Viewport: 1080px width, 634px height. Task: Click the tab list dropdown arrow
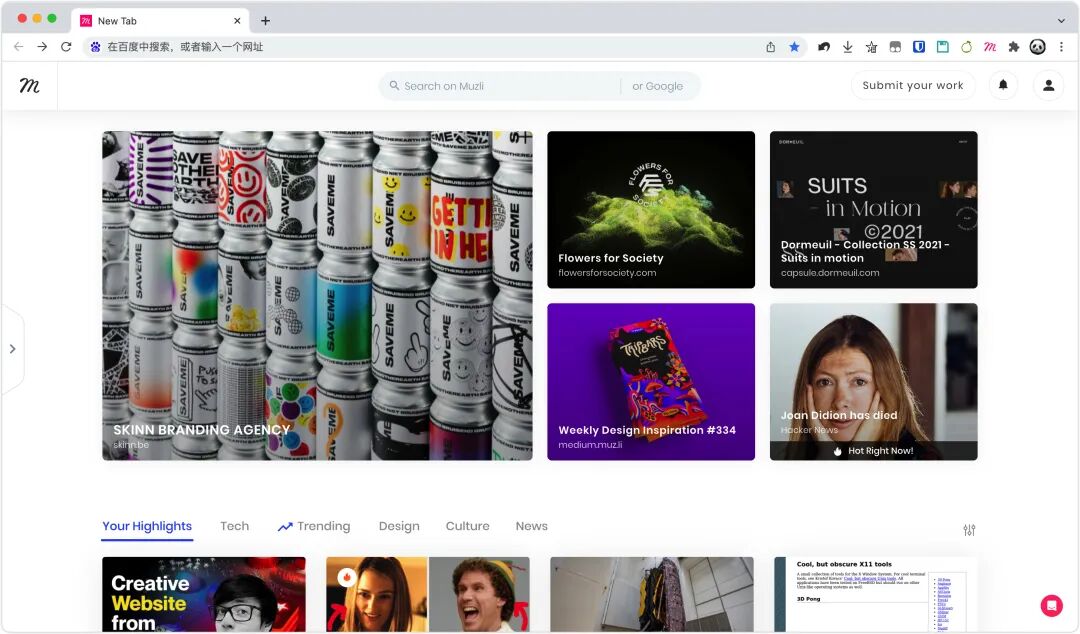point(1061,21)
